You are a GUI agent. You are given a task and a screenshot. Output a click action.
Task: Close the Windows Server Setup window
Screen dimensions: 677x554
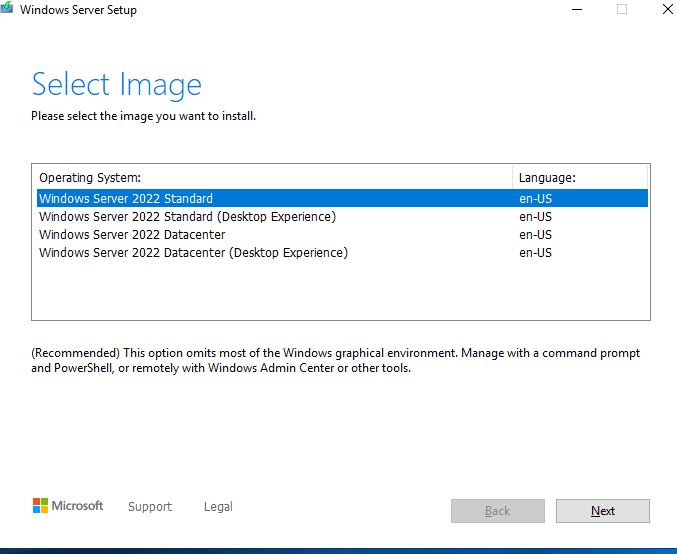(x=667, y=10)
